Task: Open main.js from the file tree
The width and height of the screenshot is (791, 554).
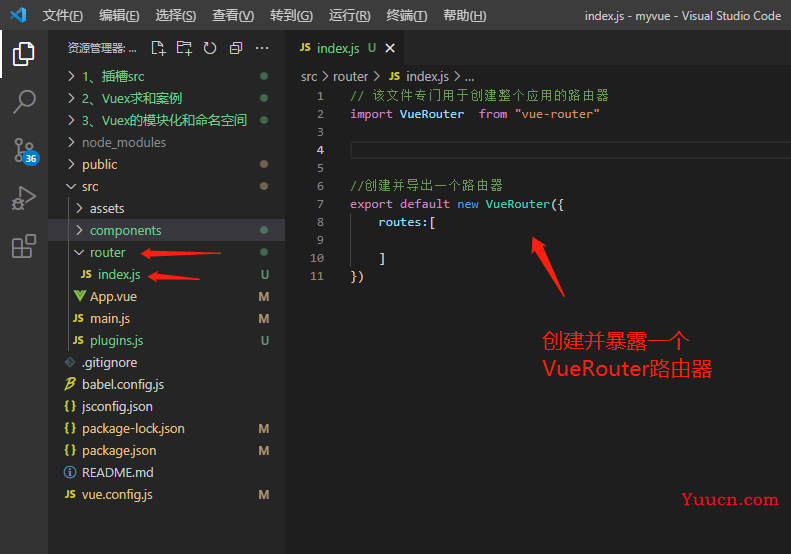Action: (109, 318)
